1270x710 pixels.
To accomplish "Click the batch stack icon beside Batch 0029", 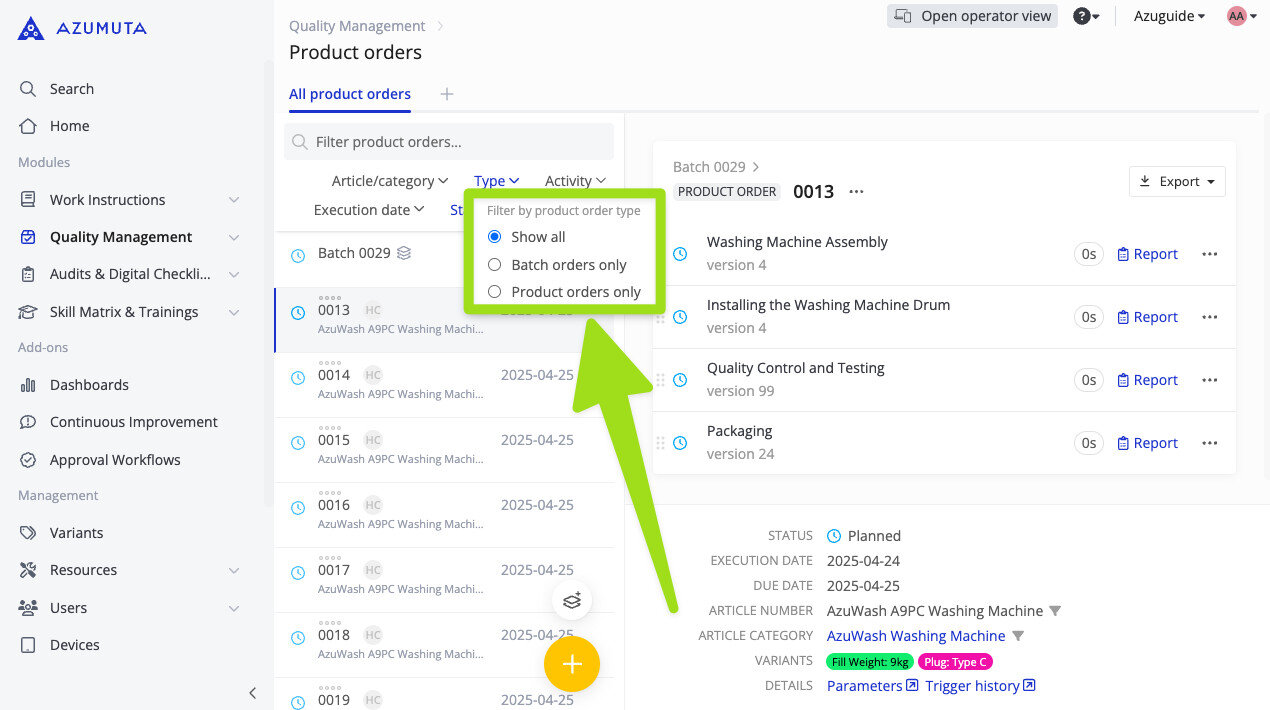I will click(403, 253).
